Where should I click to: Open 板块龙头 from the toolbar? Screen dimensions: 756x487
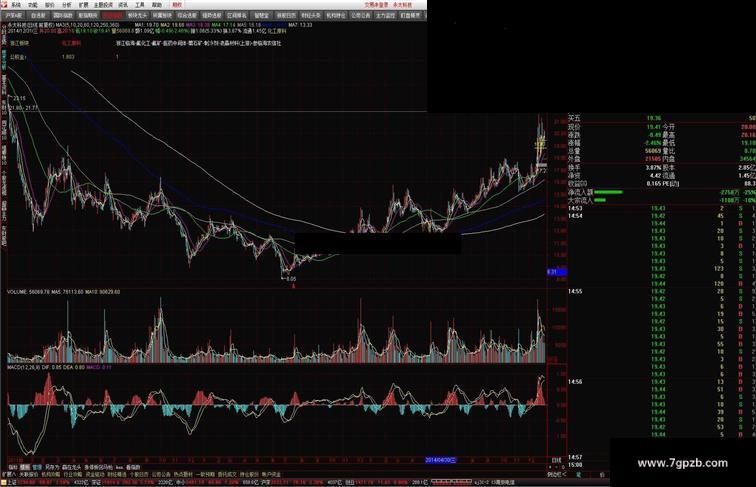click(x=137, y=15)
